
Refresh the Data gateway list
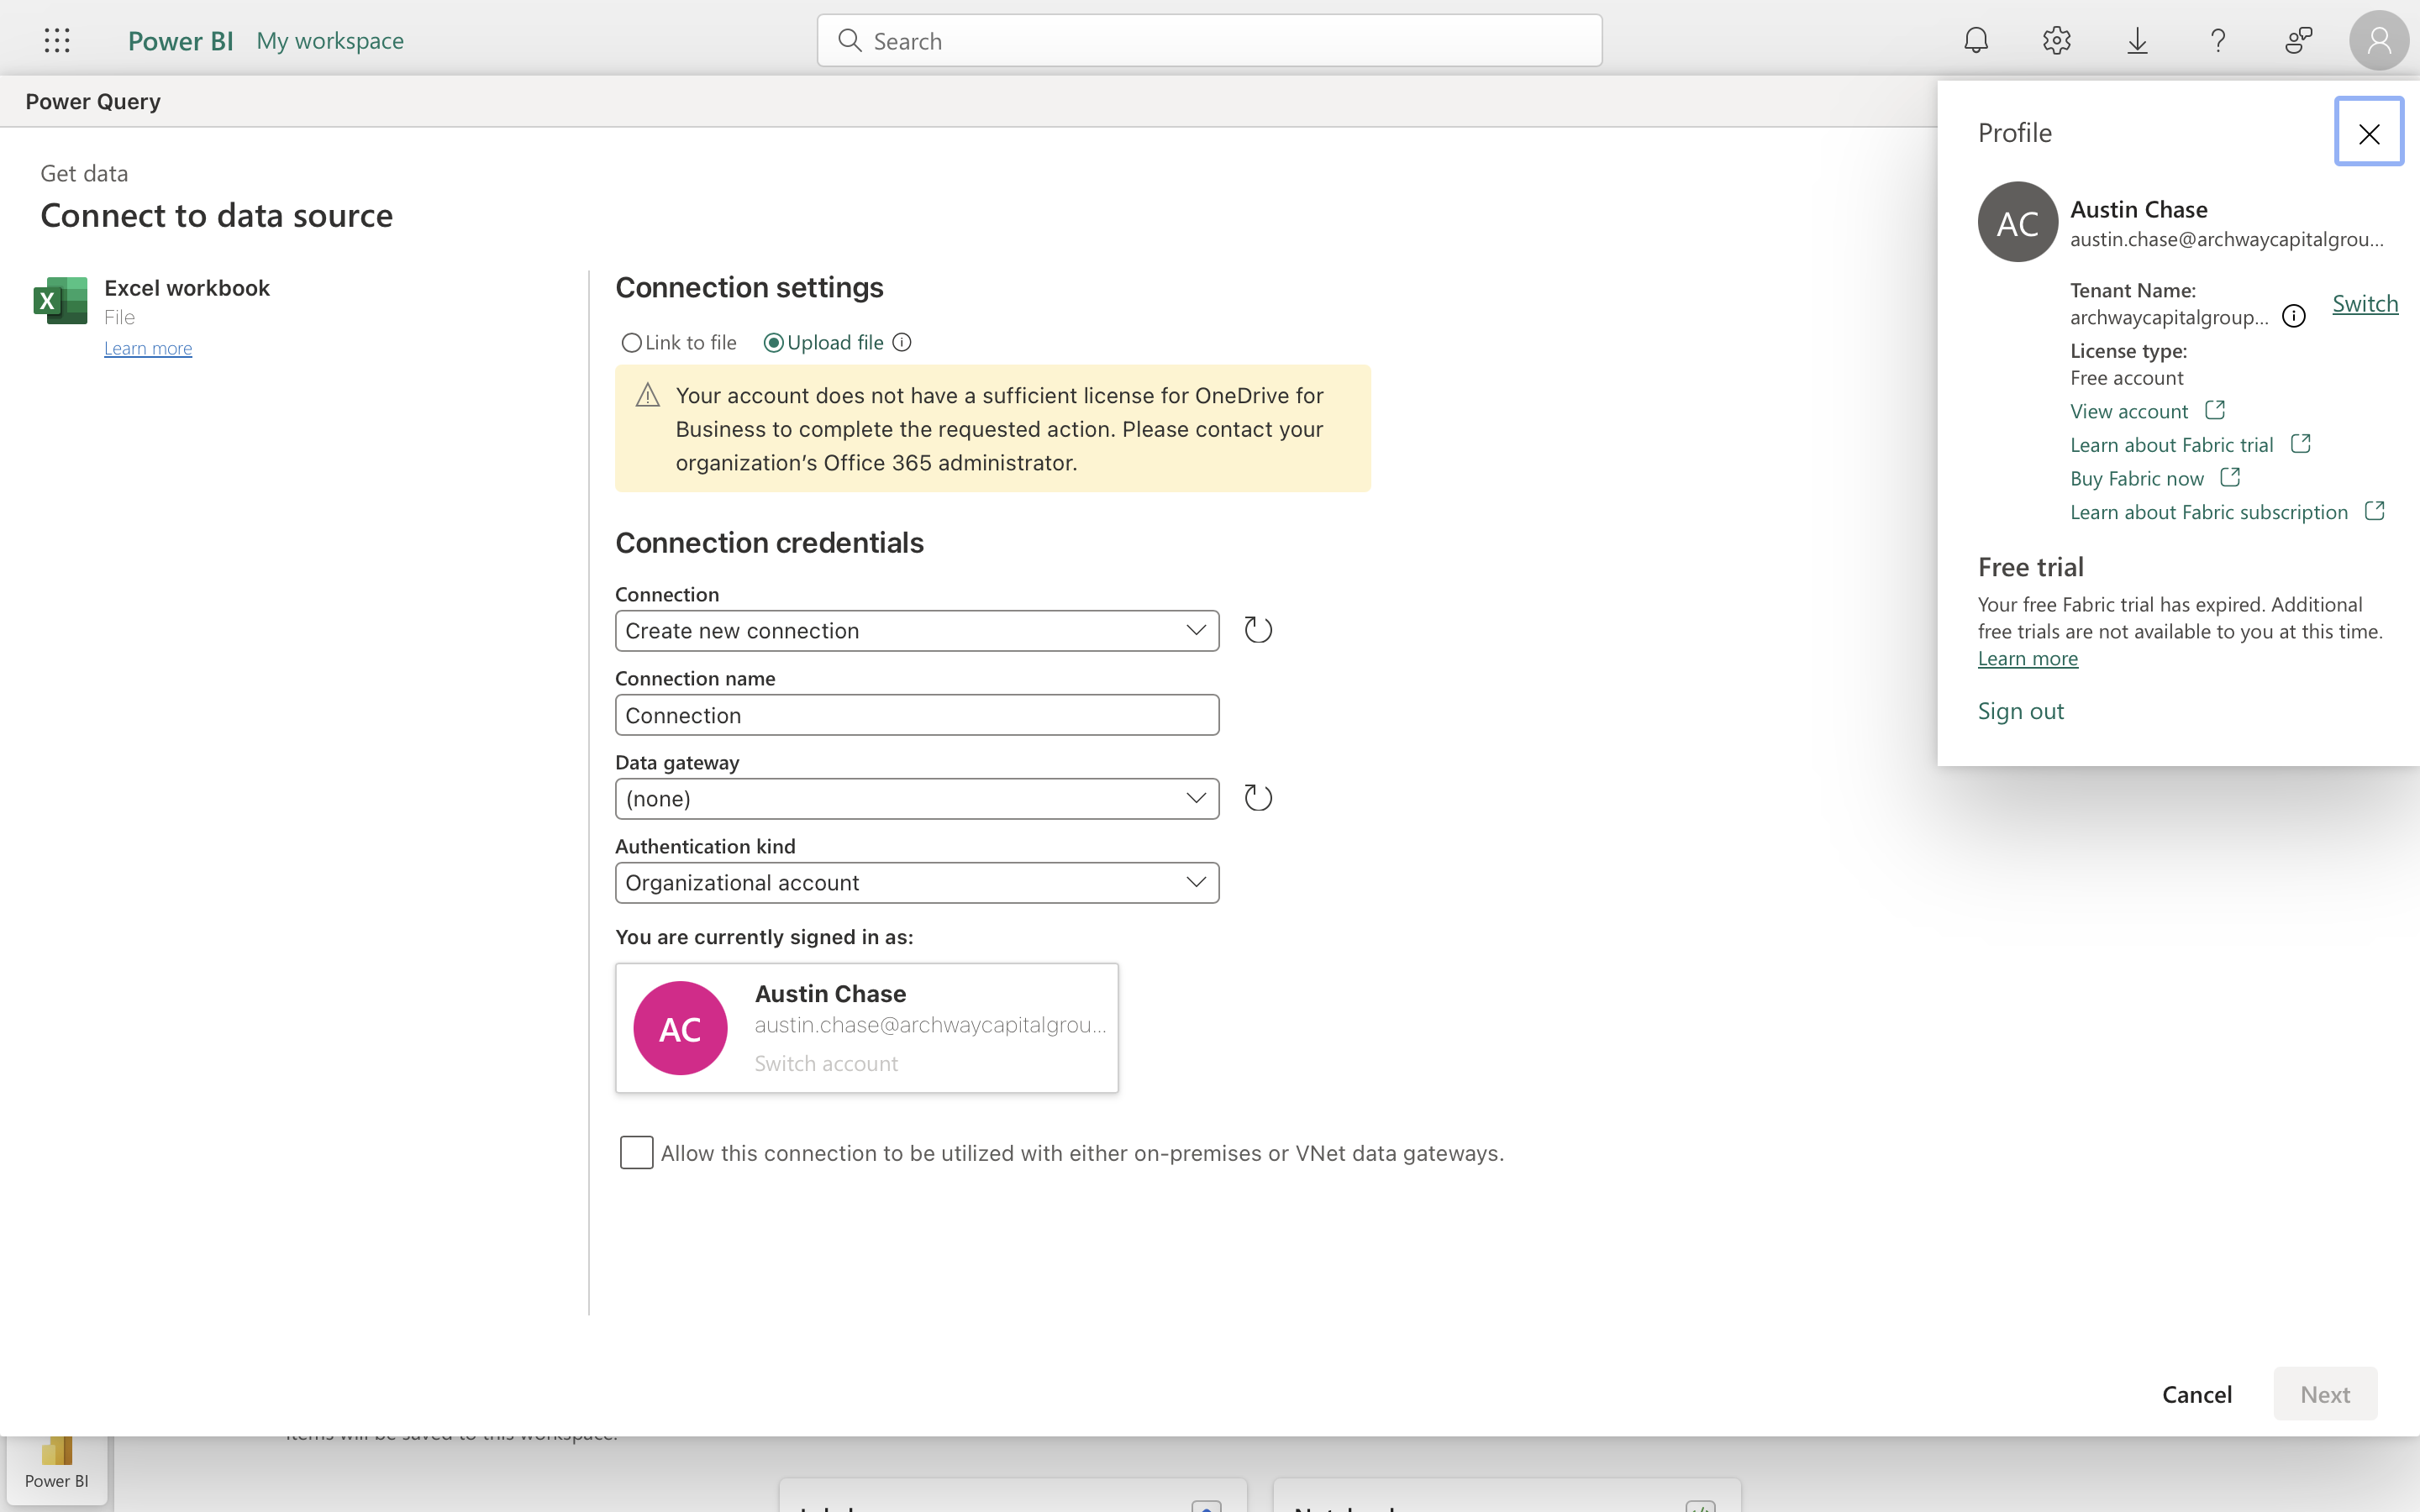pyautogui.click(x=1257, y=798)
